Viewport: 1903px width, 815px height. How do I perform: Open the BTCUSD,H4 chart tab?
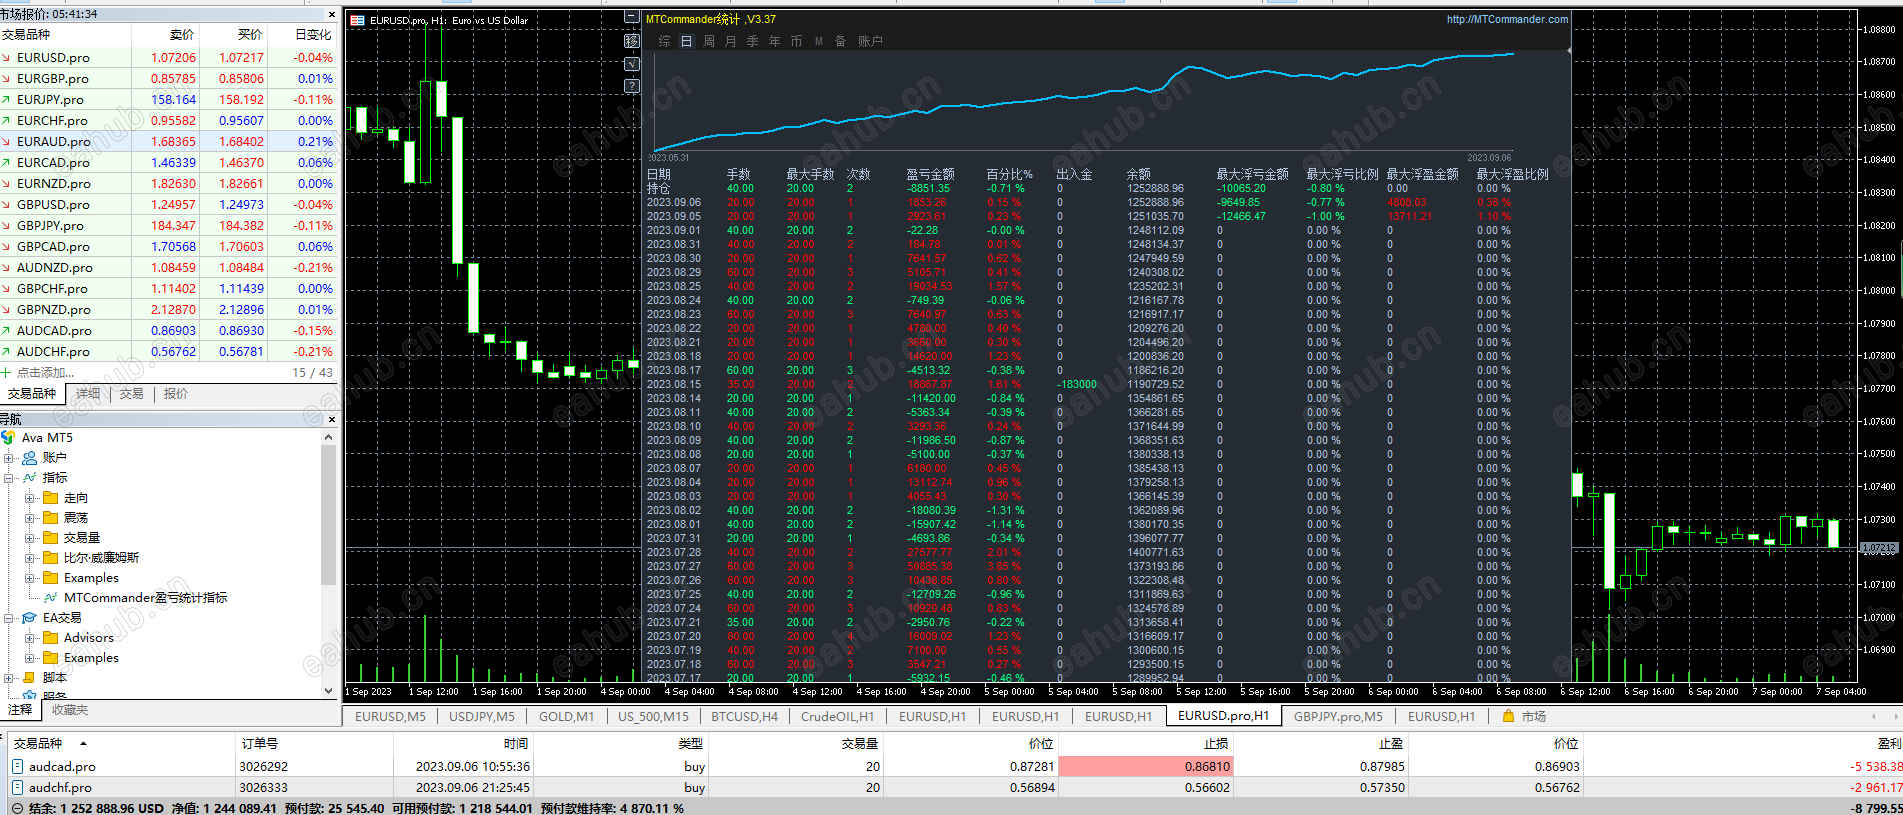pos(744,716)
